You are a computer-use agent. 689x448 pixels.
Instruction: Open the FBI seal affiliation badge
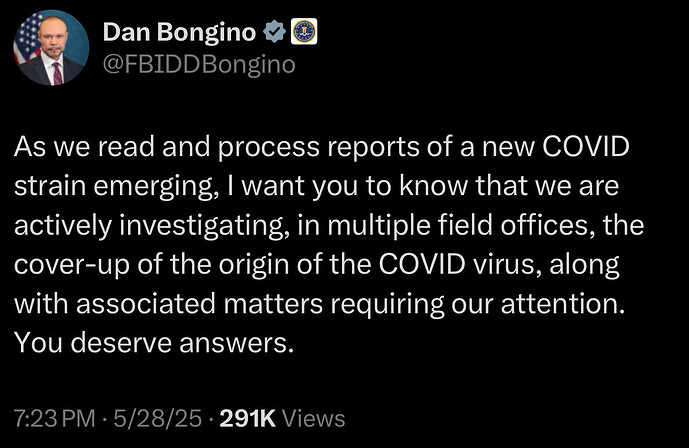(304, 32)
